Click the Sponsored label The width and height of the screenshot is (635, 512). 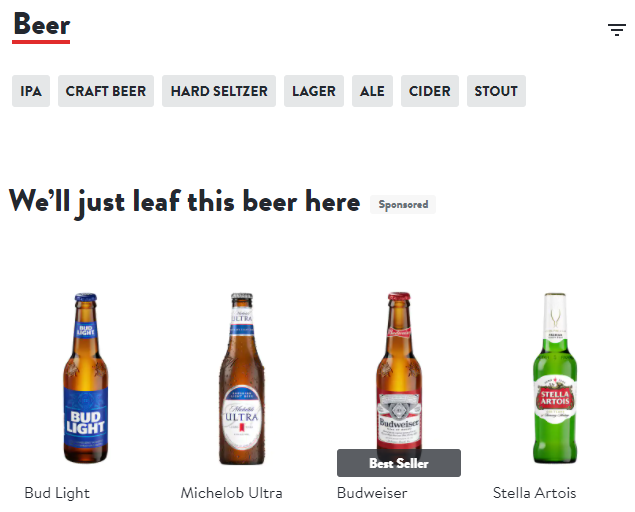point(403,204)
